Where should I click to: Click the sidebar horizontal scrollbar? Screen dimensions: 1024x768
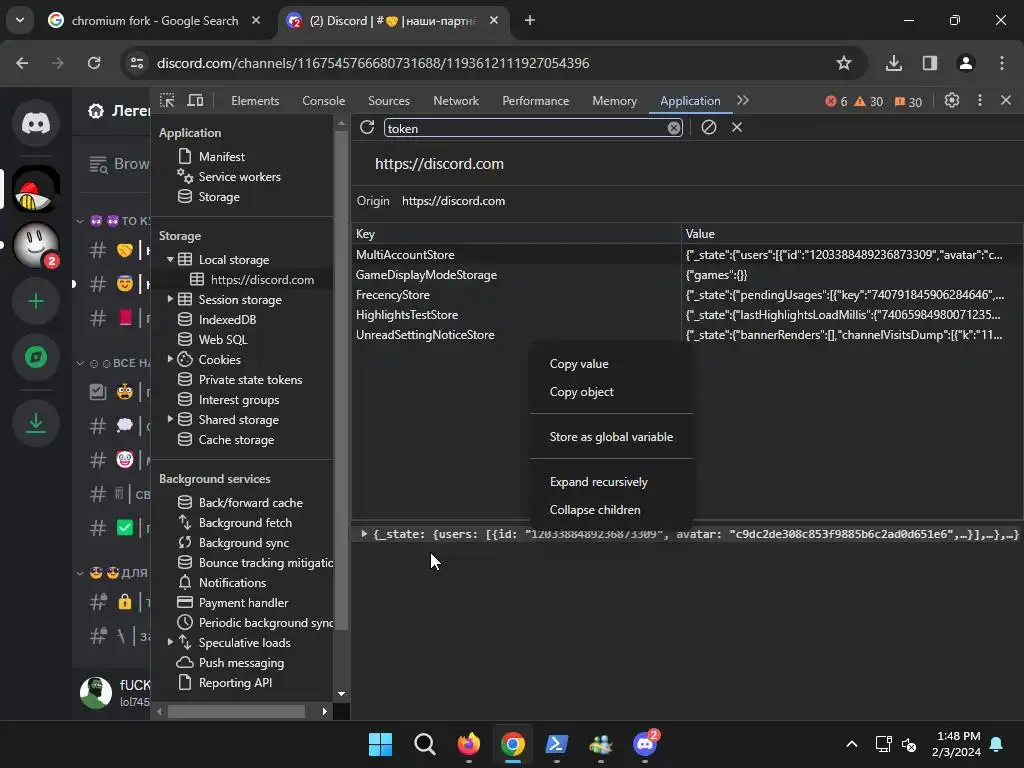tap(236, 711)
